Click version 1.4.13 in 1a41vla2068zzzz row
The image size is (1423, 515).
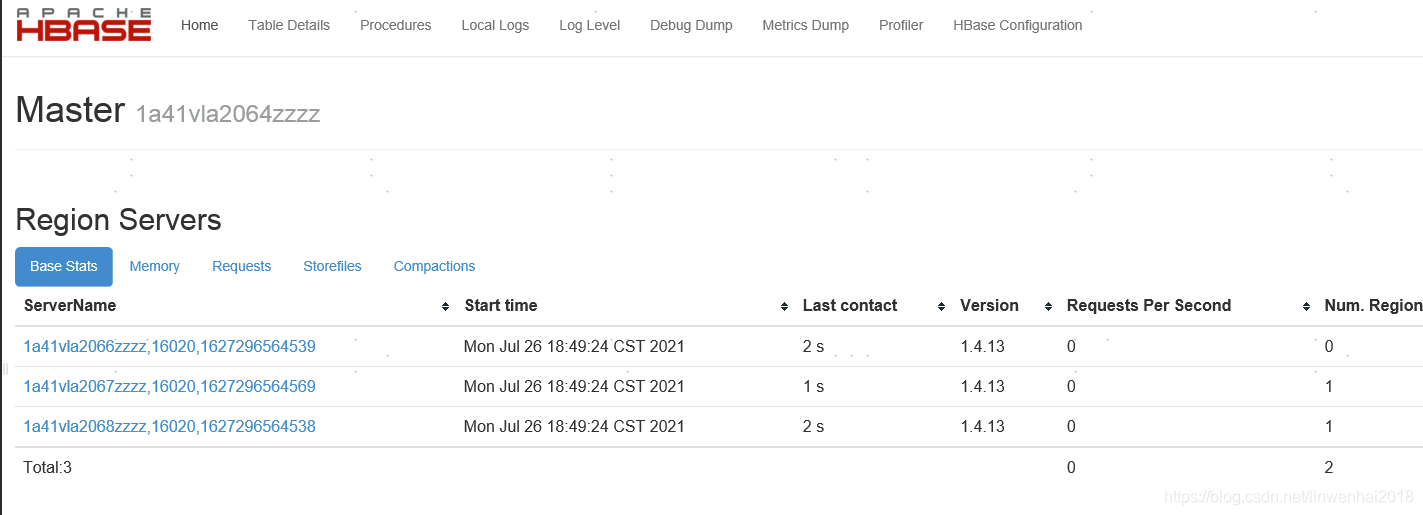982,426
